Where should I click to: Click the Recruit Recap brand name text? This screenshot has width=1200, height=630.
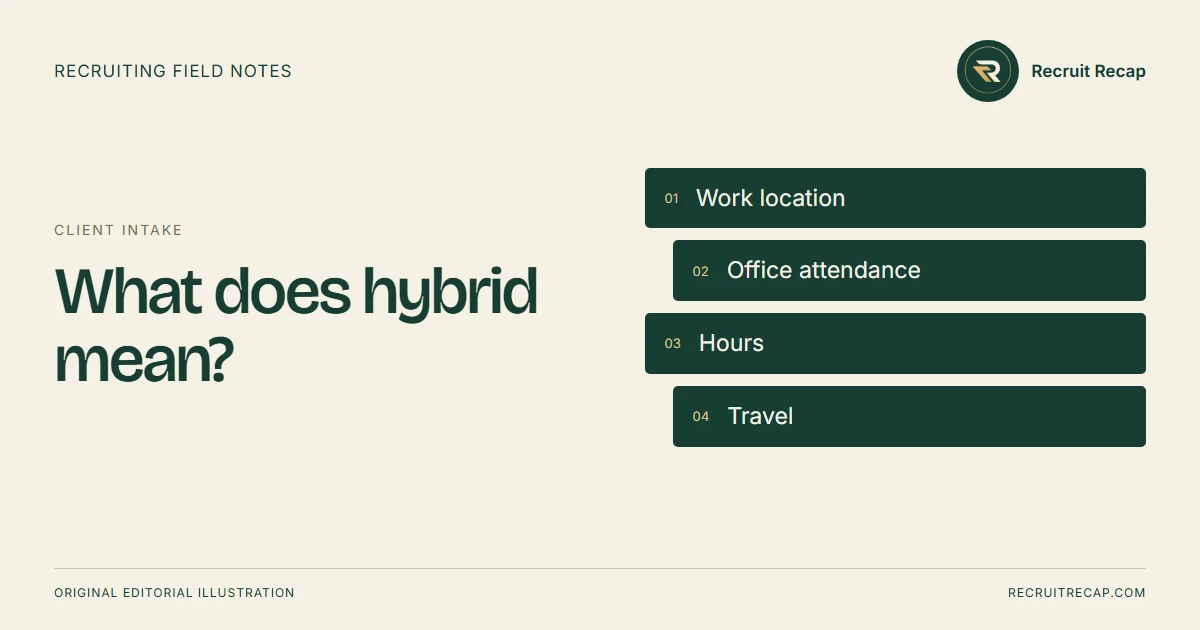pos(1088,71)
